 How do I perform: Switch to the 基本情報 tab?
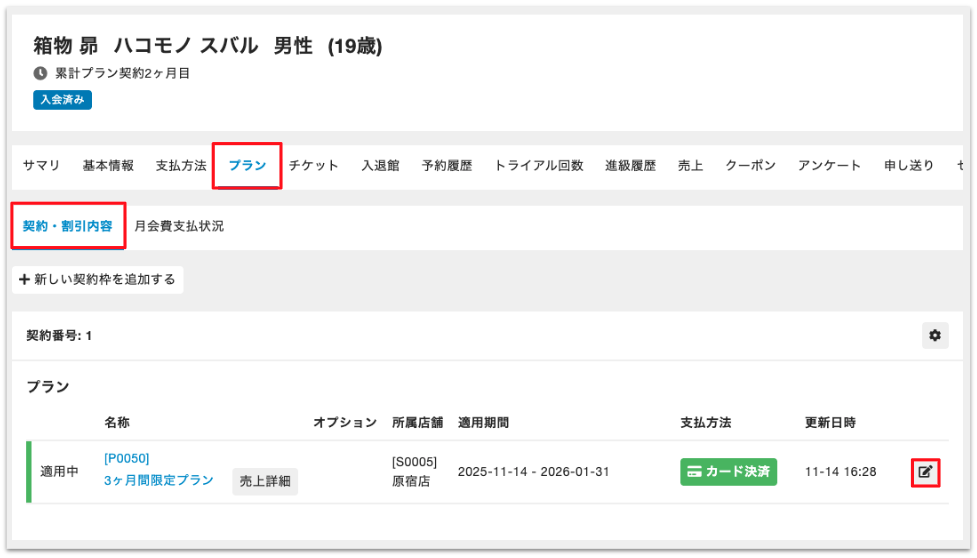pos(108,166)
